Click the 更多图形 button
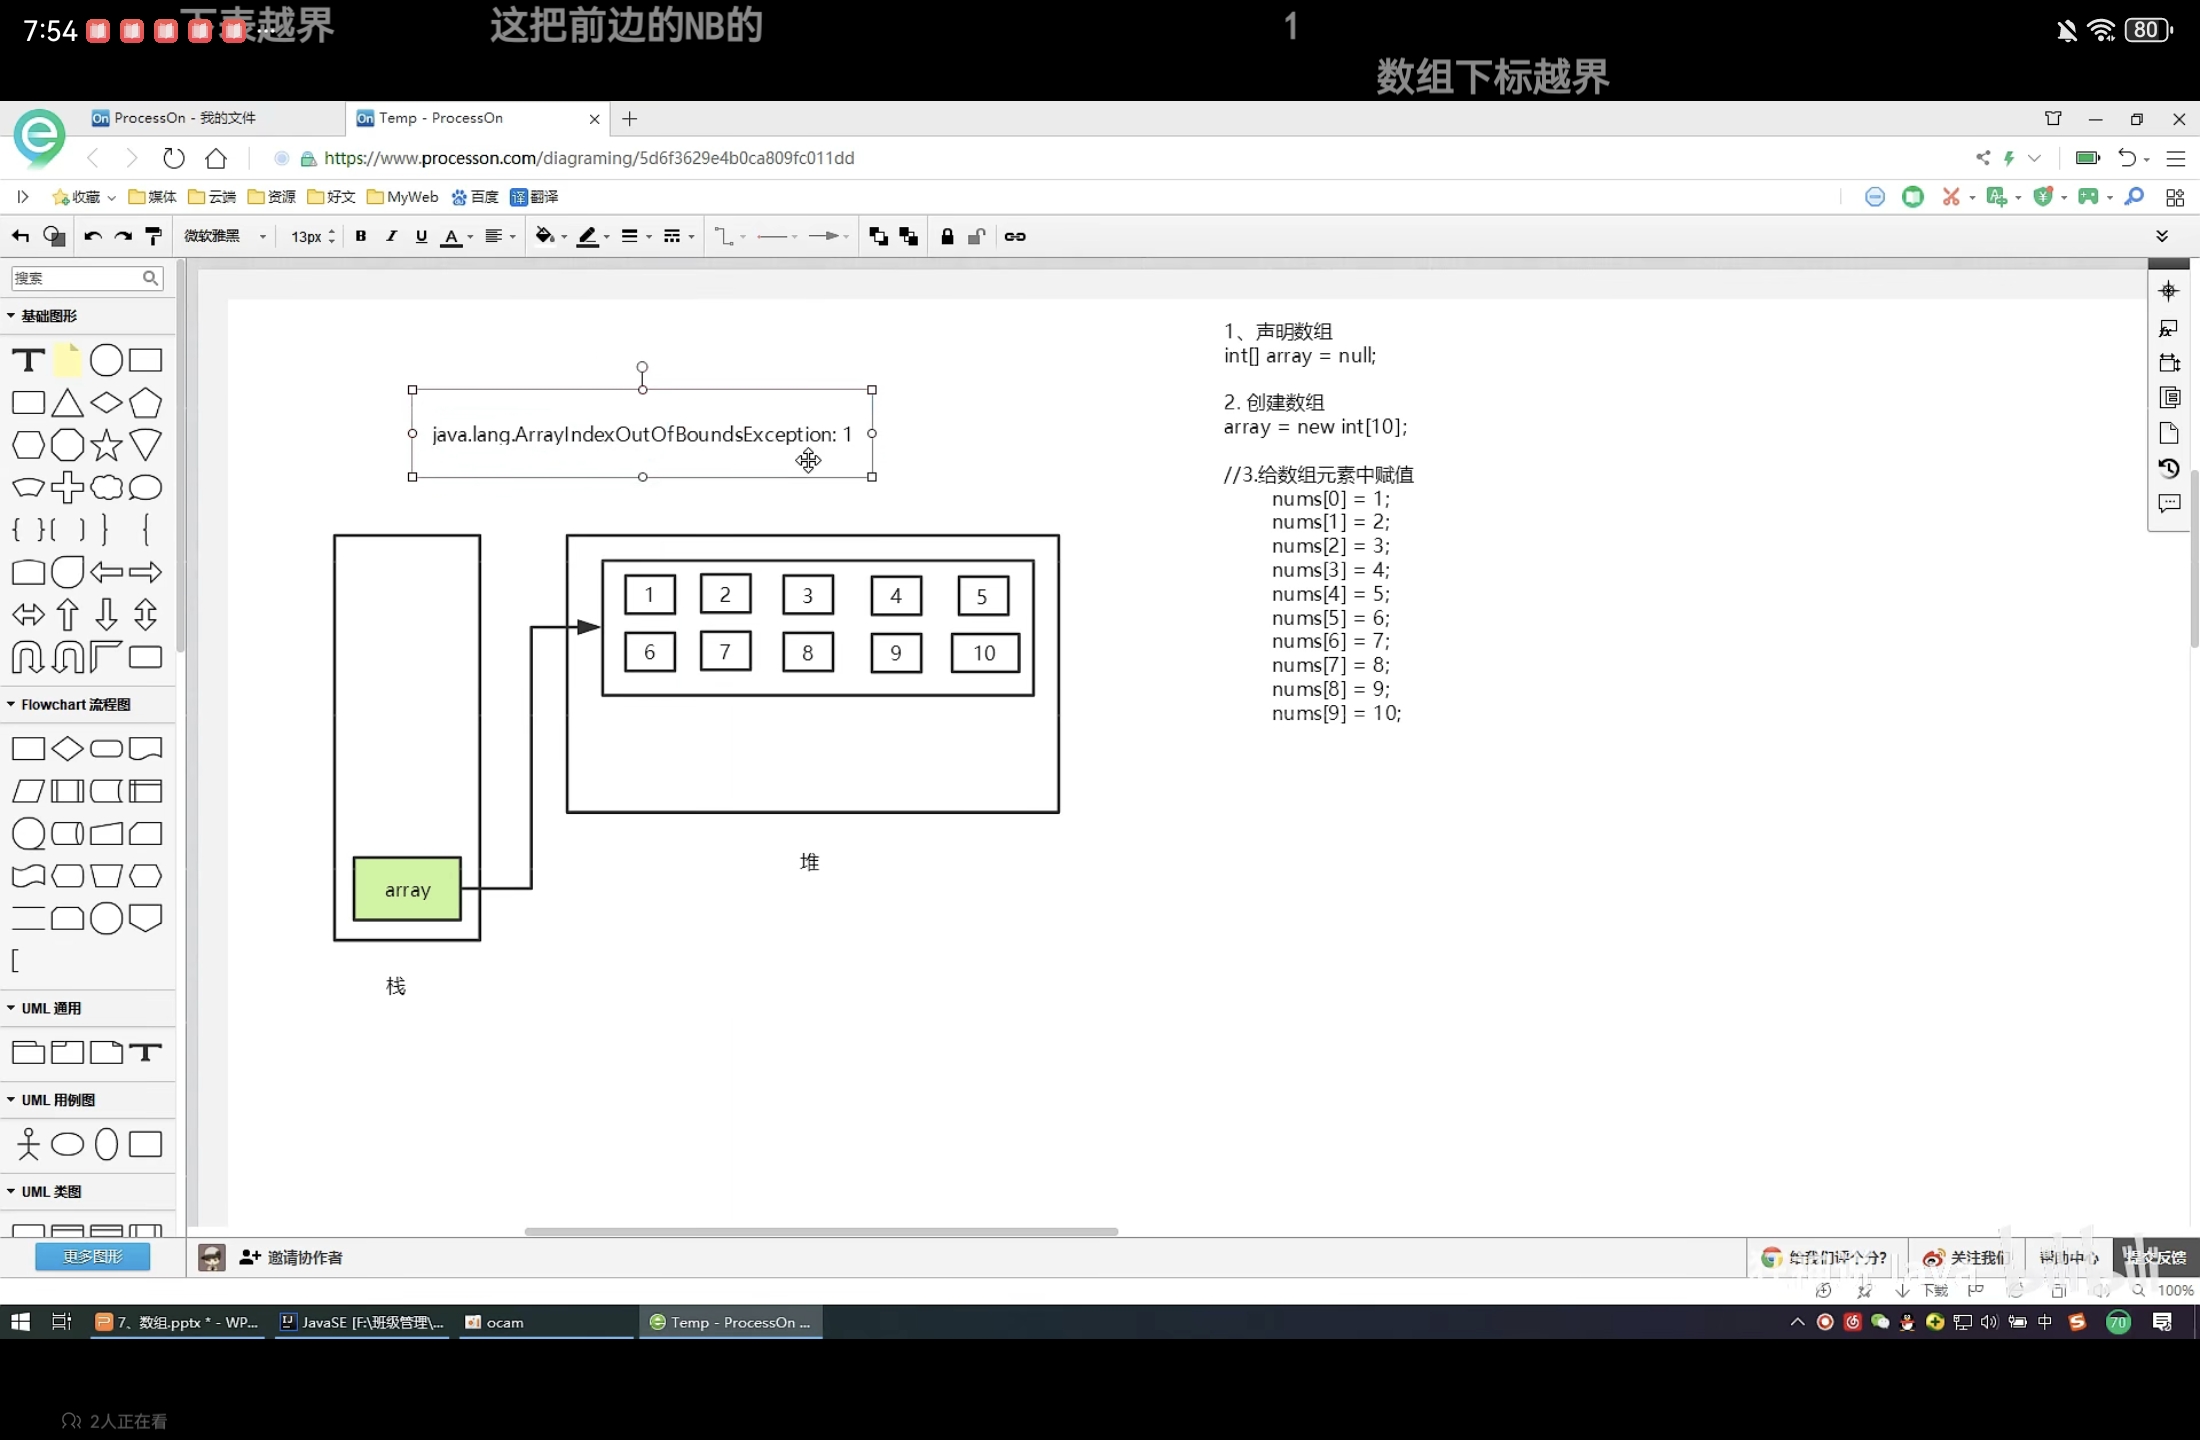2200x1440 pixels. tap(92, 1256)
